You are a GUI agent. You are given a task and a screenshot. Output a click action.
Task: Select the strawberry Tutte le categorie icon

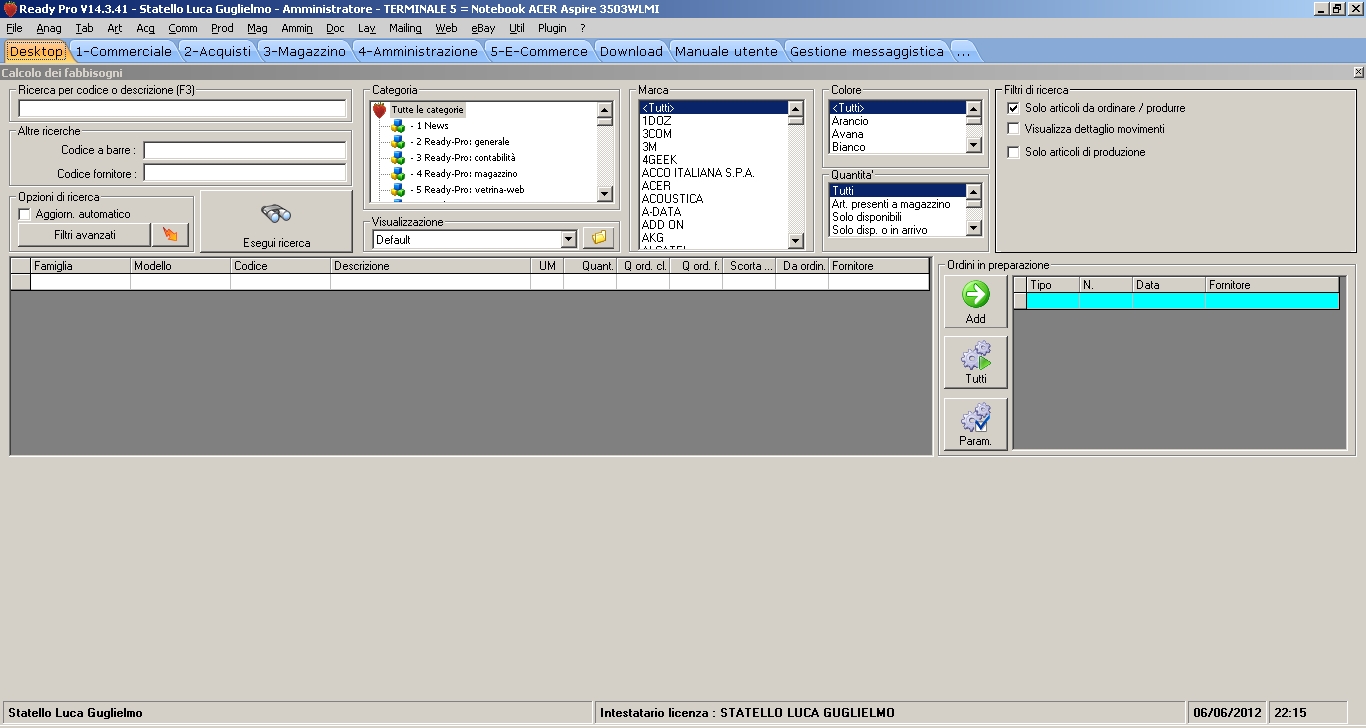(x=380, y=110)
